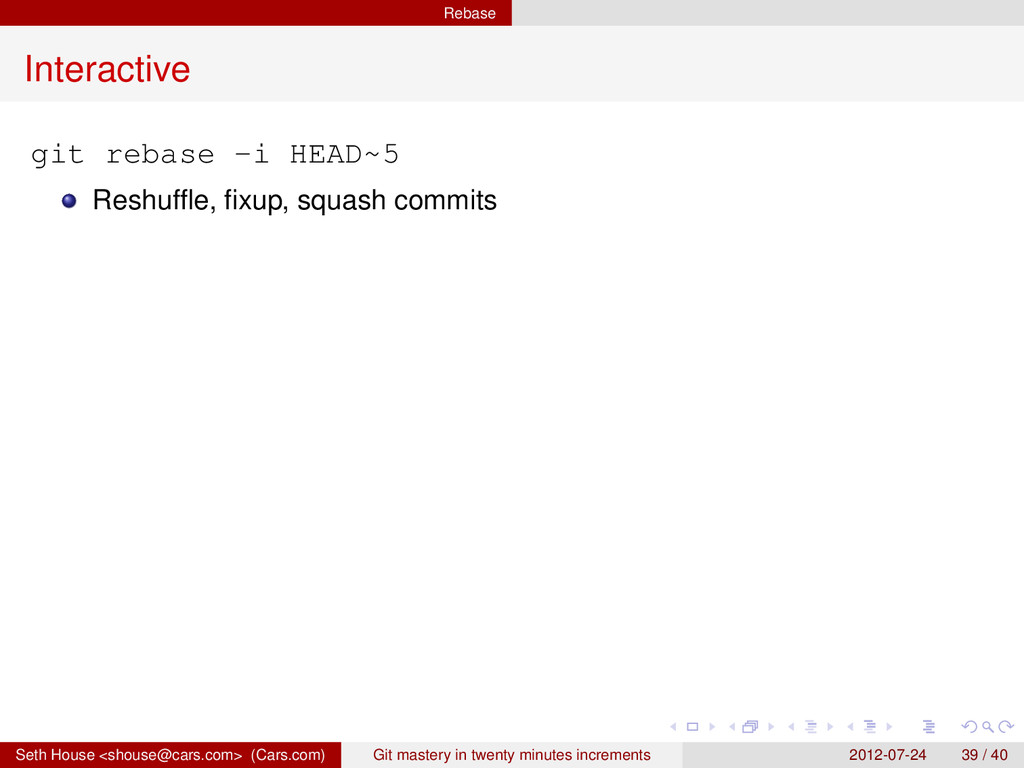
Task: Jump to next section arrow
Action: tap(889, 727)
